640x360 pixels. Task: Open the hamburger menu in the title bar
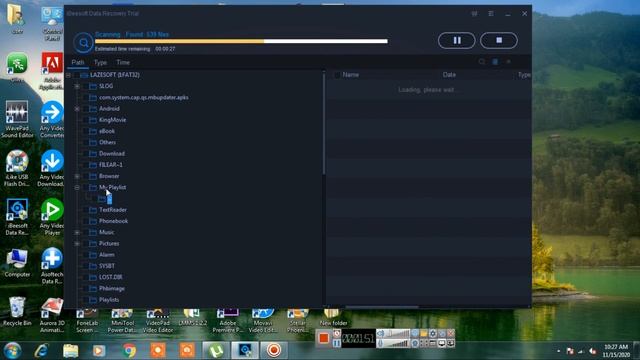click(x=491, y=13)
